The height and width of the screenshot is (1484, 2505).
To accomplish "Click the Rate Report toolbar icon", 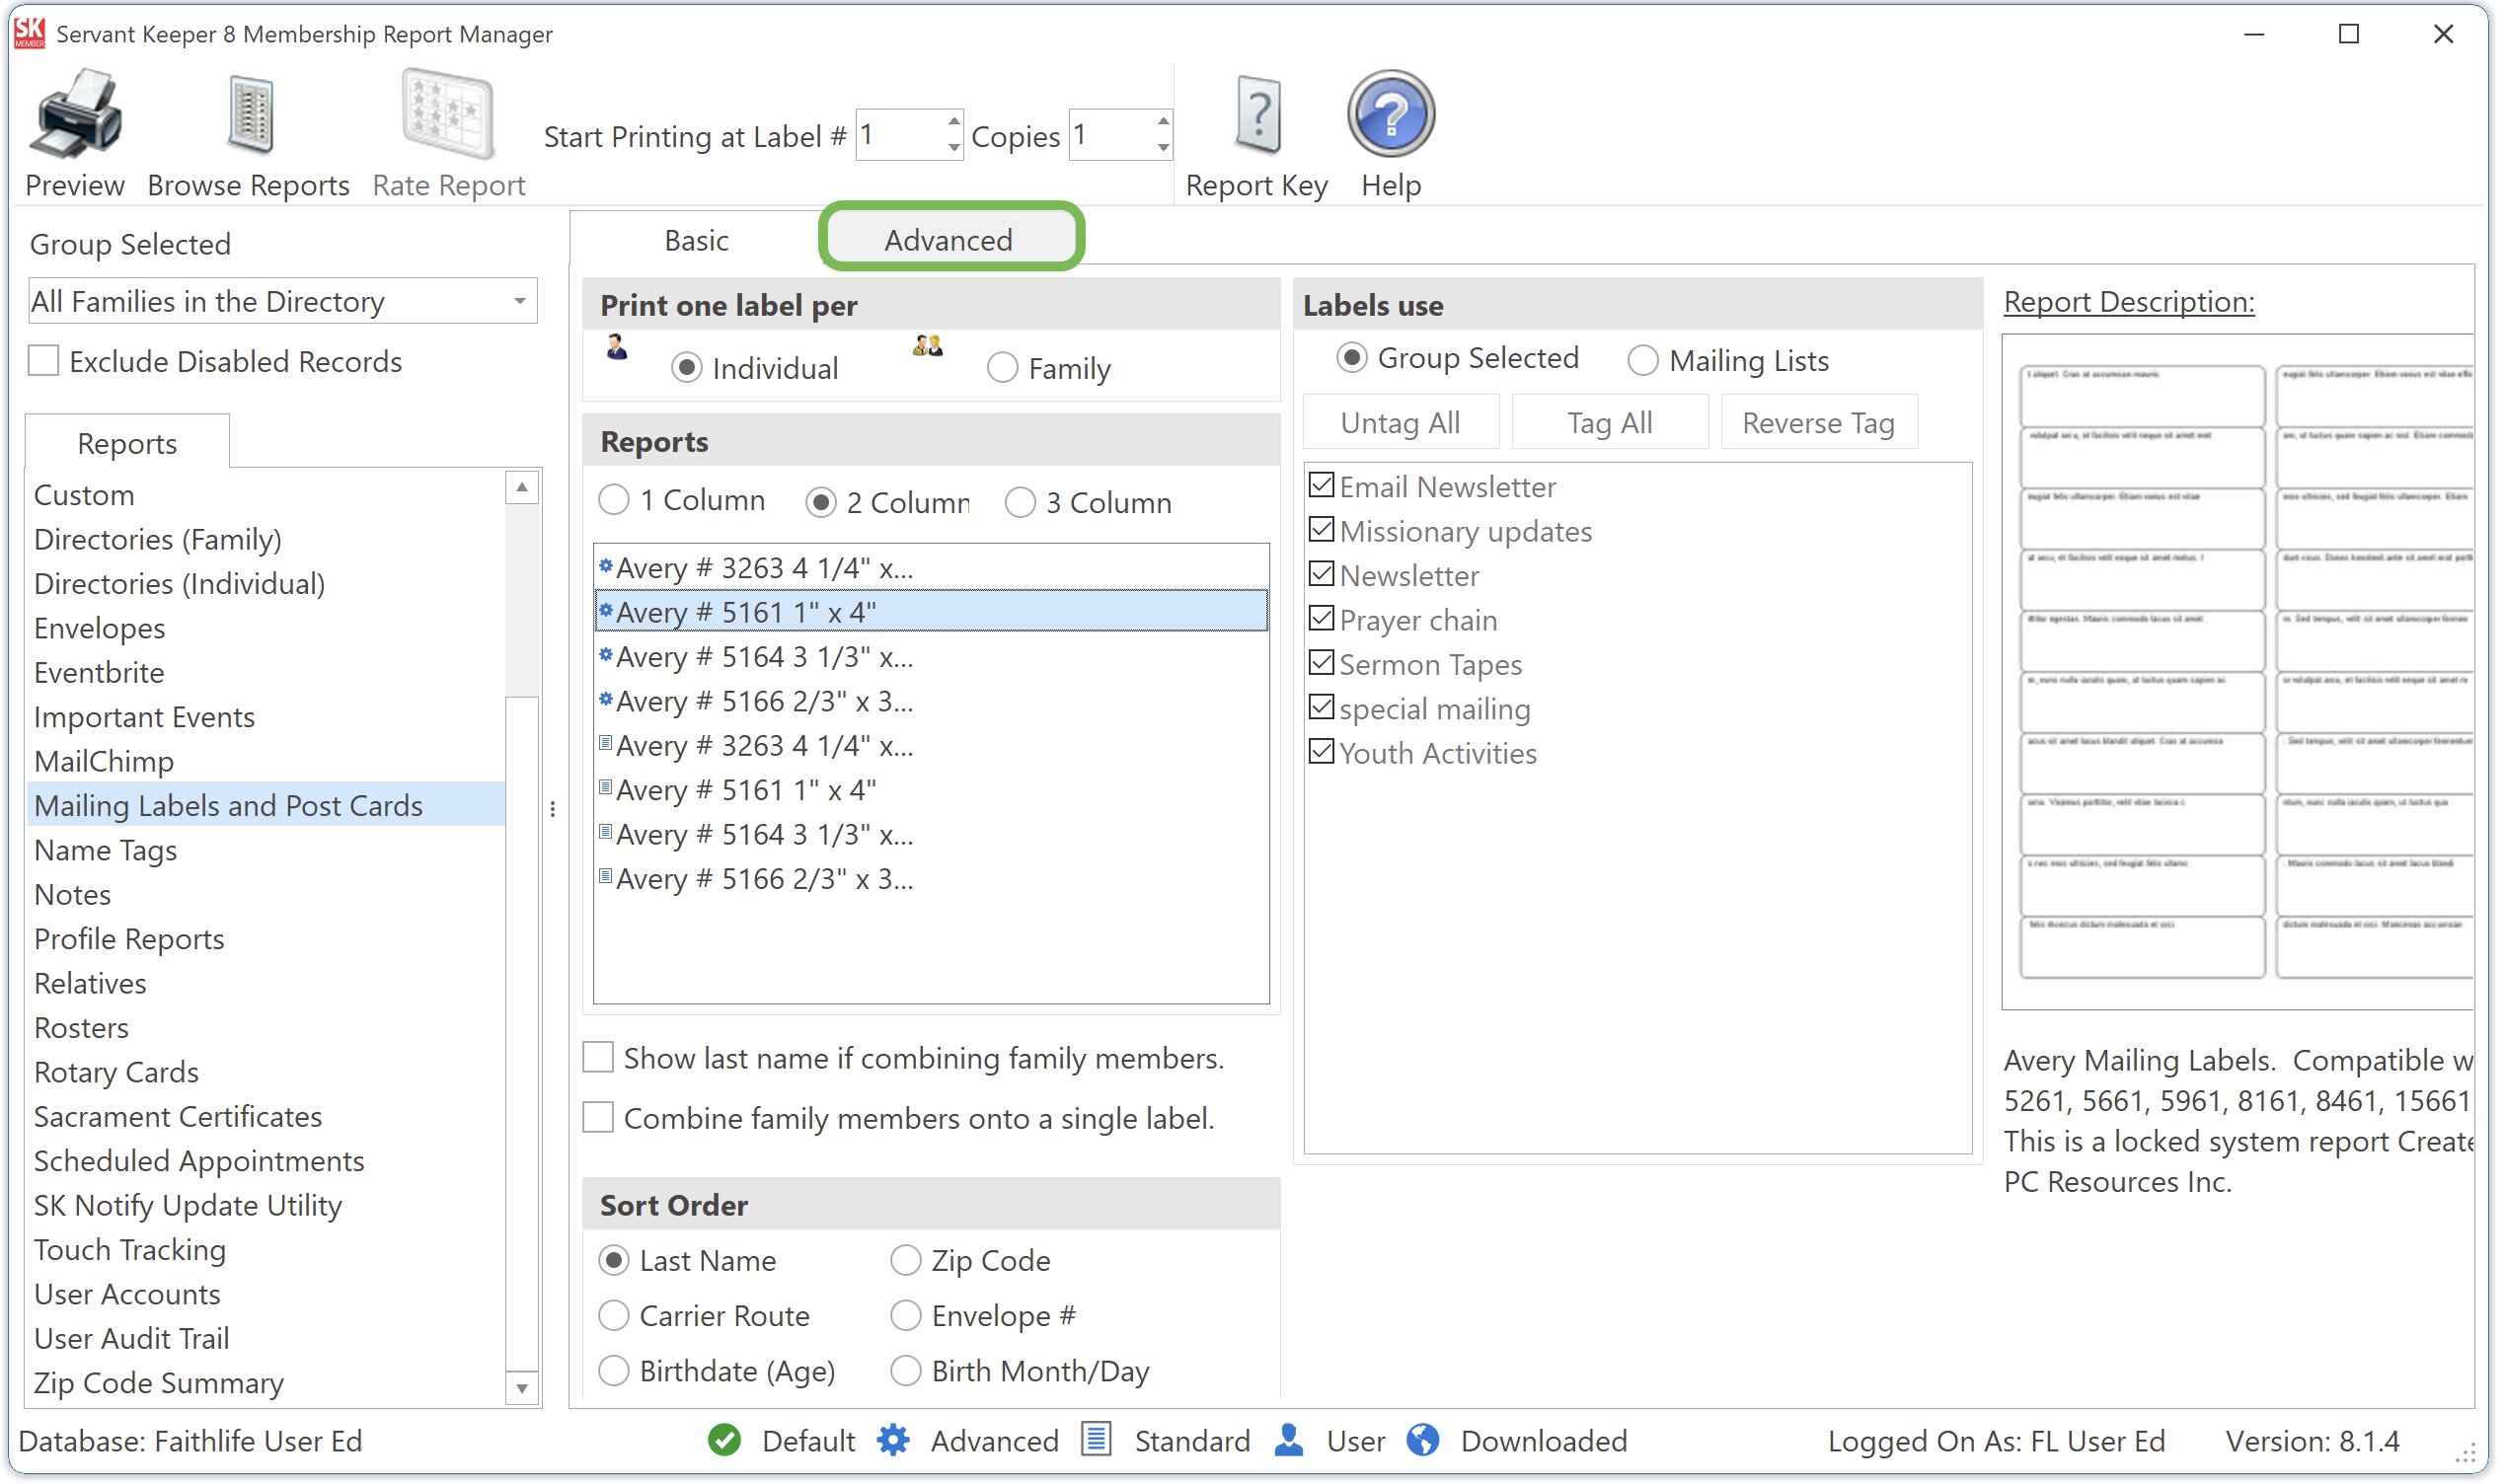I will coord(448,115).
